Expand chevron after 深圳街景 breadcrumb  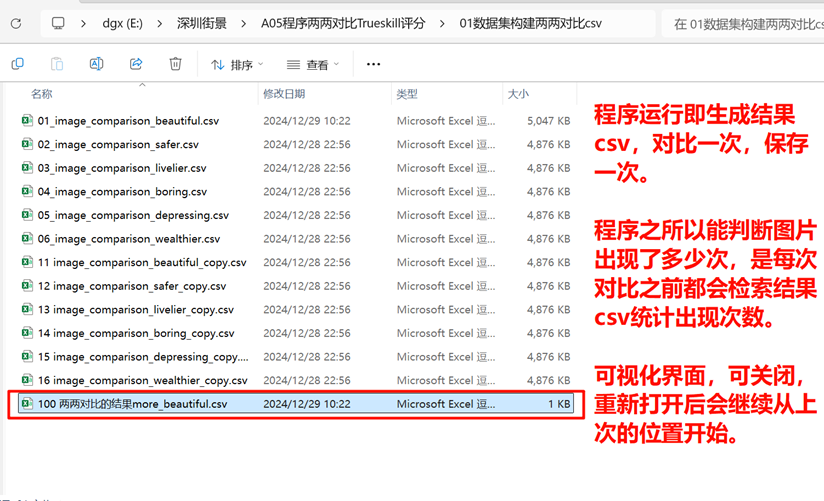[x=243, y=24]
